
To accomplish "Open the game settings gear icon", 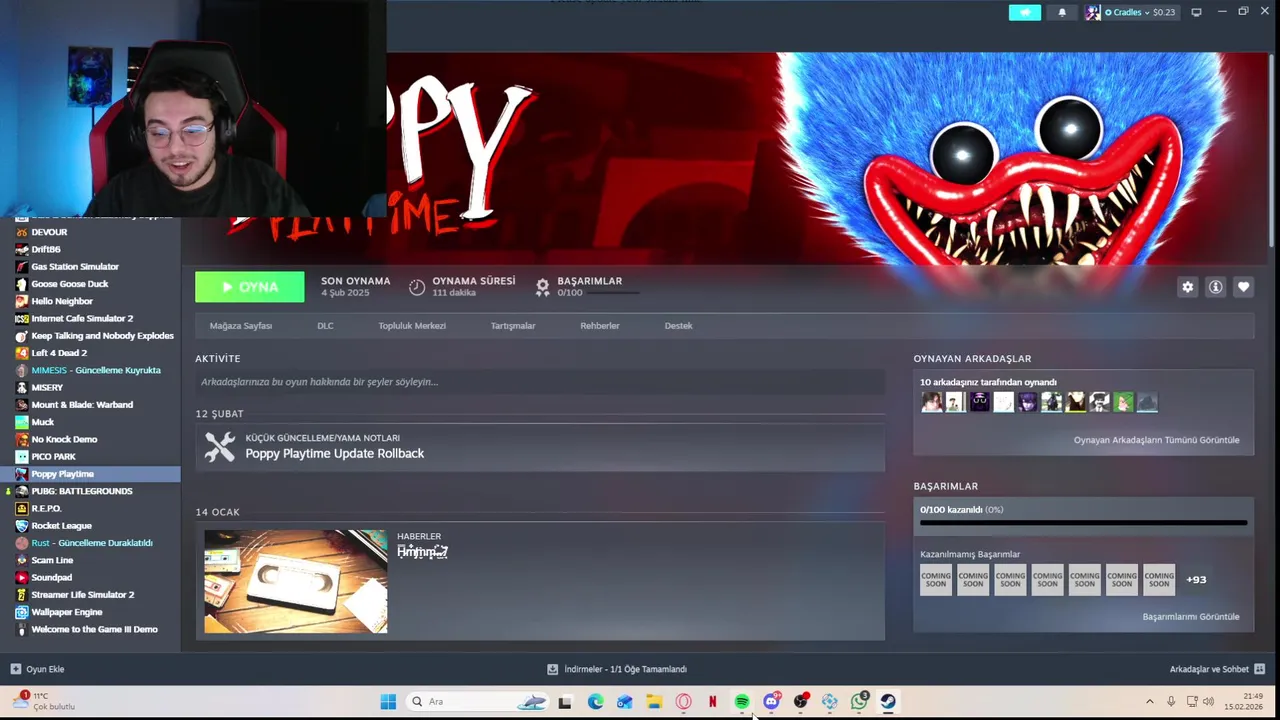I will pyautogui.click(x=1187, y=287).
